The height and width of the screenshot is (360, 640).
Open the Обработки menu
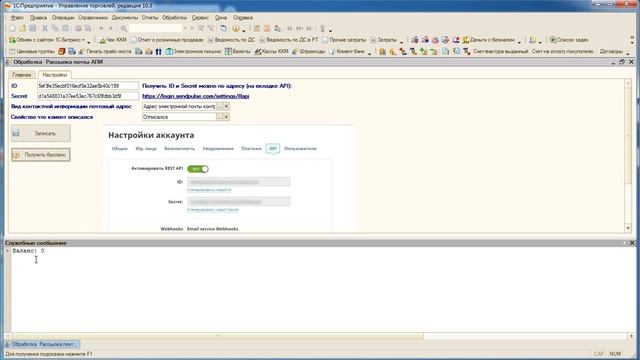[x=175, y=18]
